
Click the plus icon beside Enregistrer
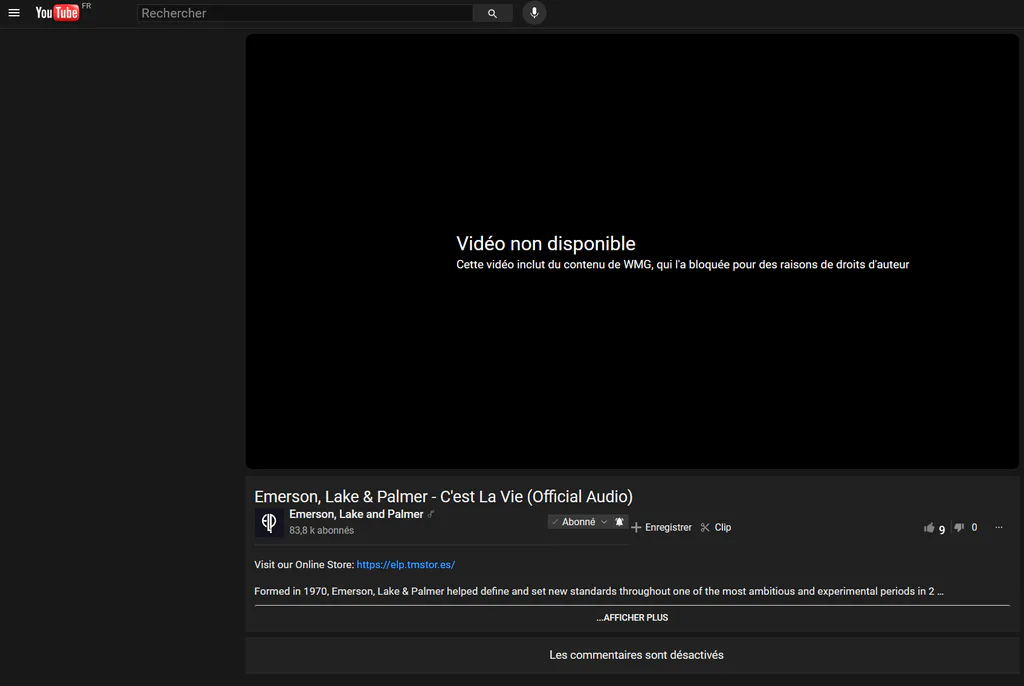(x=636, y=527)
